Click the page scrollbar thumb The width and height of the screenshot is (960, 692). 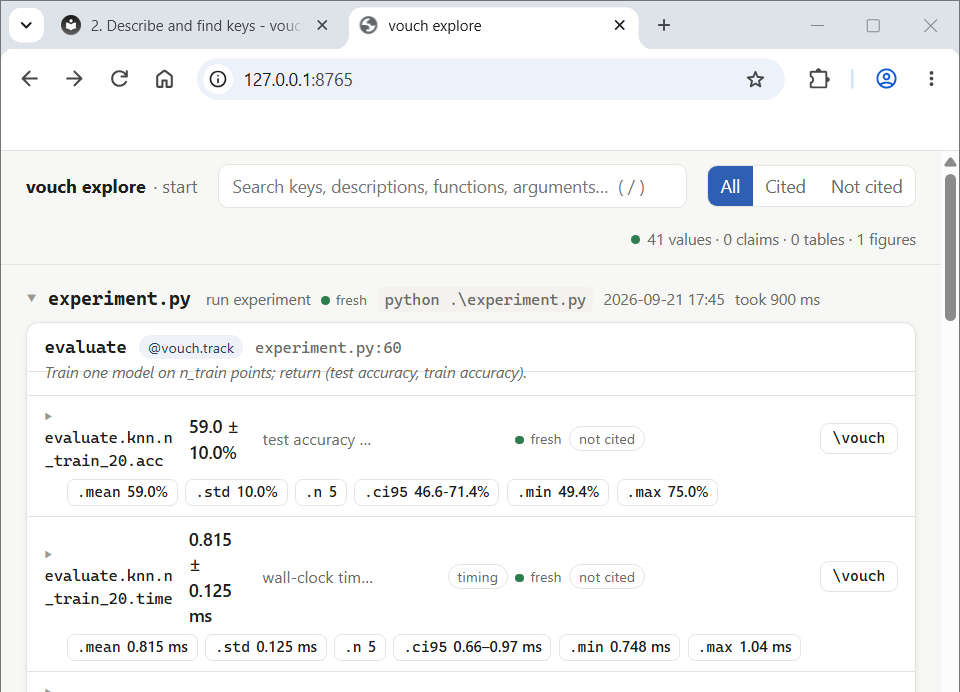(950, 247)
